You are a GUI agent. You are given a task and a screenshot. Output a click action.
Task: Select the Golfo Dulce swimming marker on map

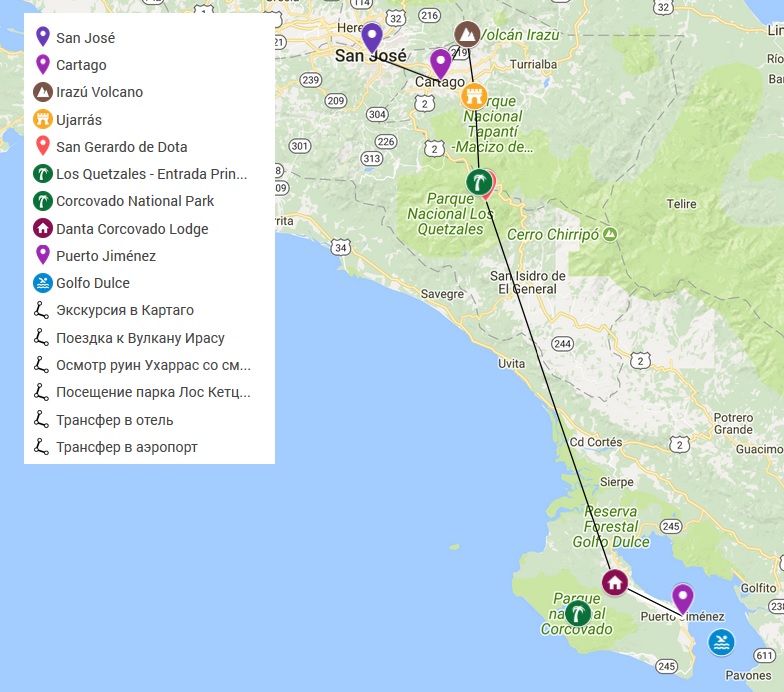tap(721, 642)
